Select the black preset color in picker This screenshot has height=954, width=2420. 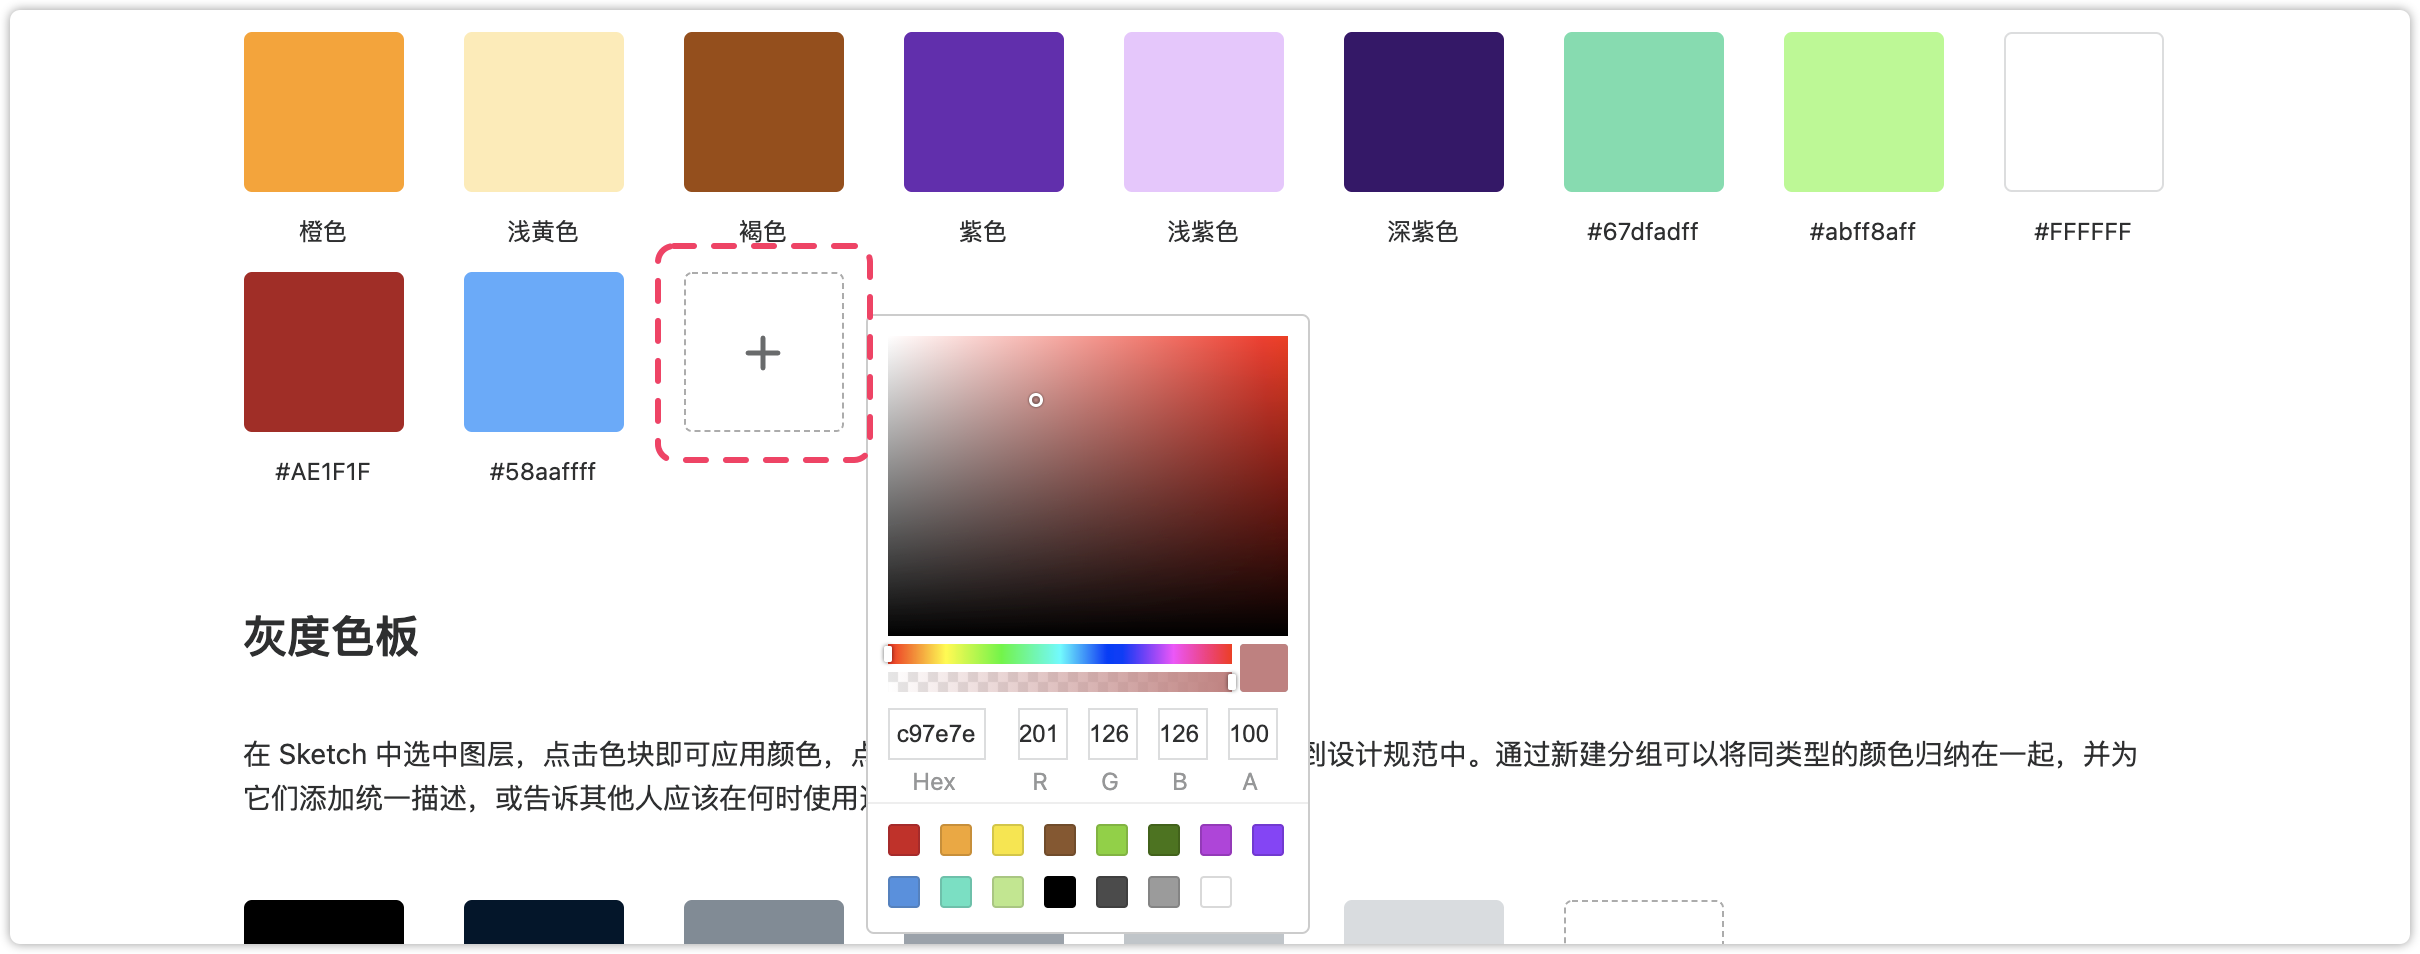pyautogui.click(x=1060, y=892)
